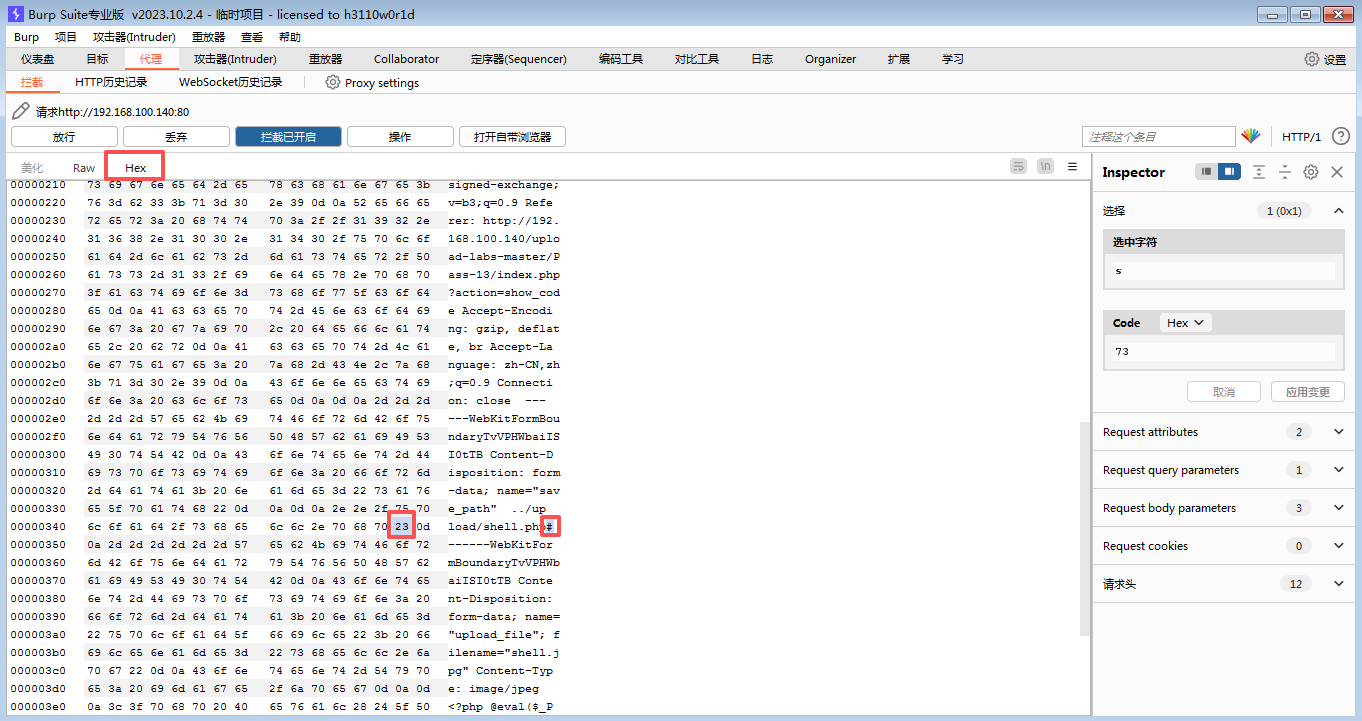
Task: Click the 取消 cancel button in Inspector
Action: 1224,392
